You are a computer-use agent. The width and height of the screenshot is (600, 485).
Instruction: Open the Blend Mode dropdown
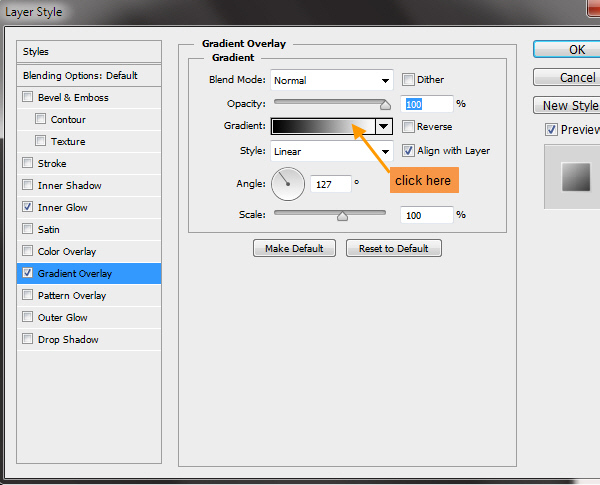[x=331, y=80]
